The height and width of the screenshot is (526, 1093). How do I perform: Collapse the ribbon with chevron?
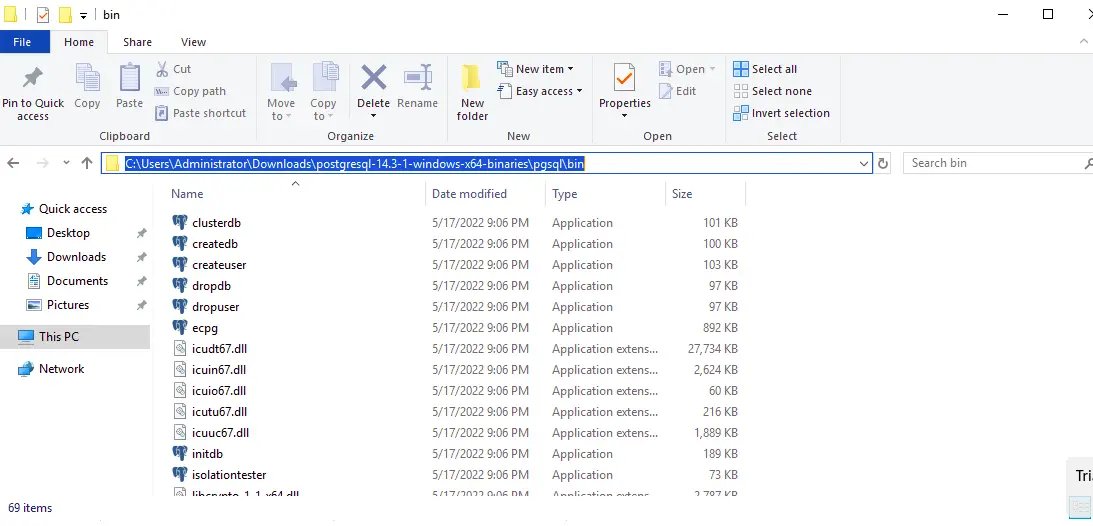pyautogui.click(x=1083, y=42)
